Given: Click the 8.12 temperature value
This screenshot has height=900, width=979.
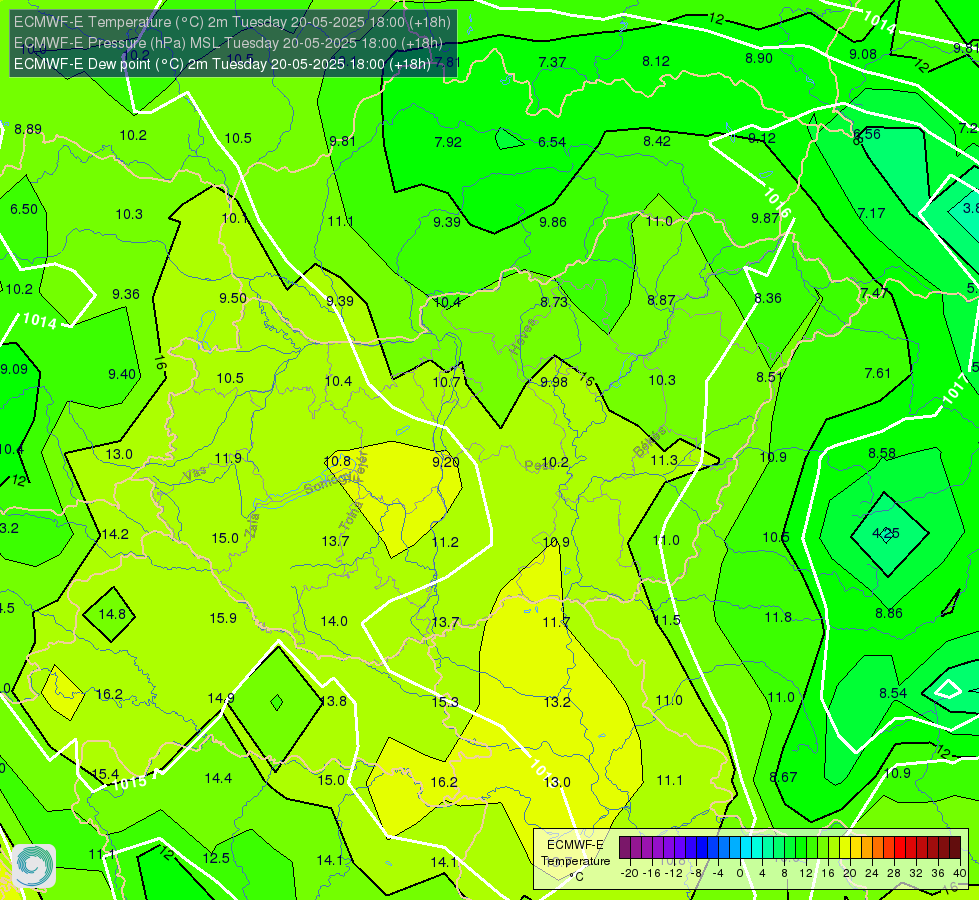Looking at the screenshot, I should pos(656,61).
